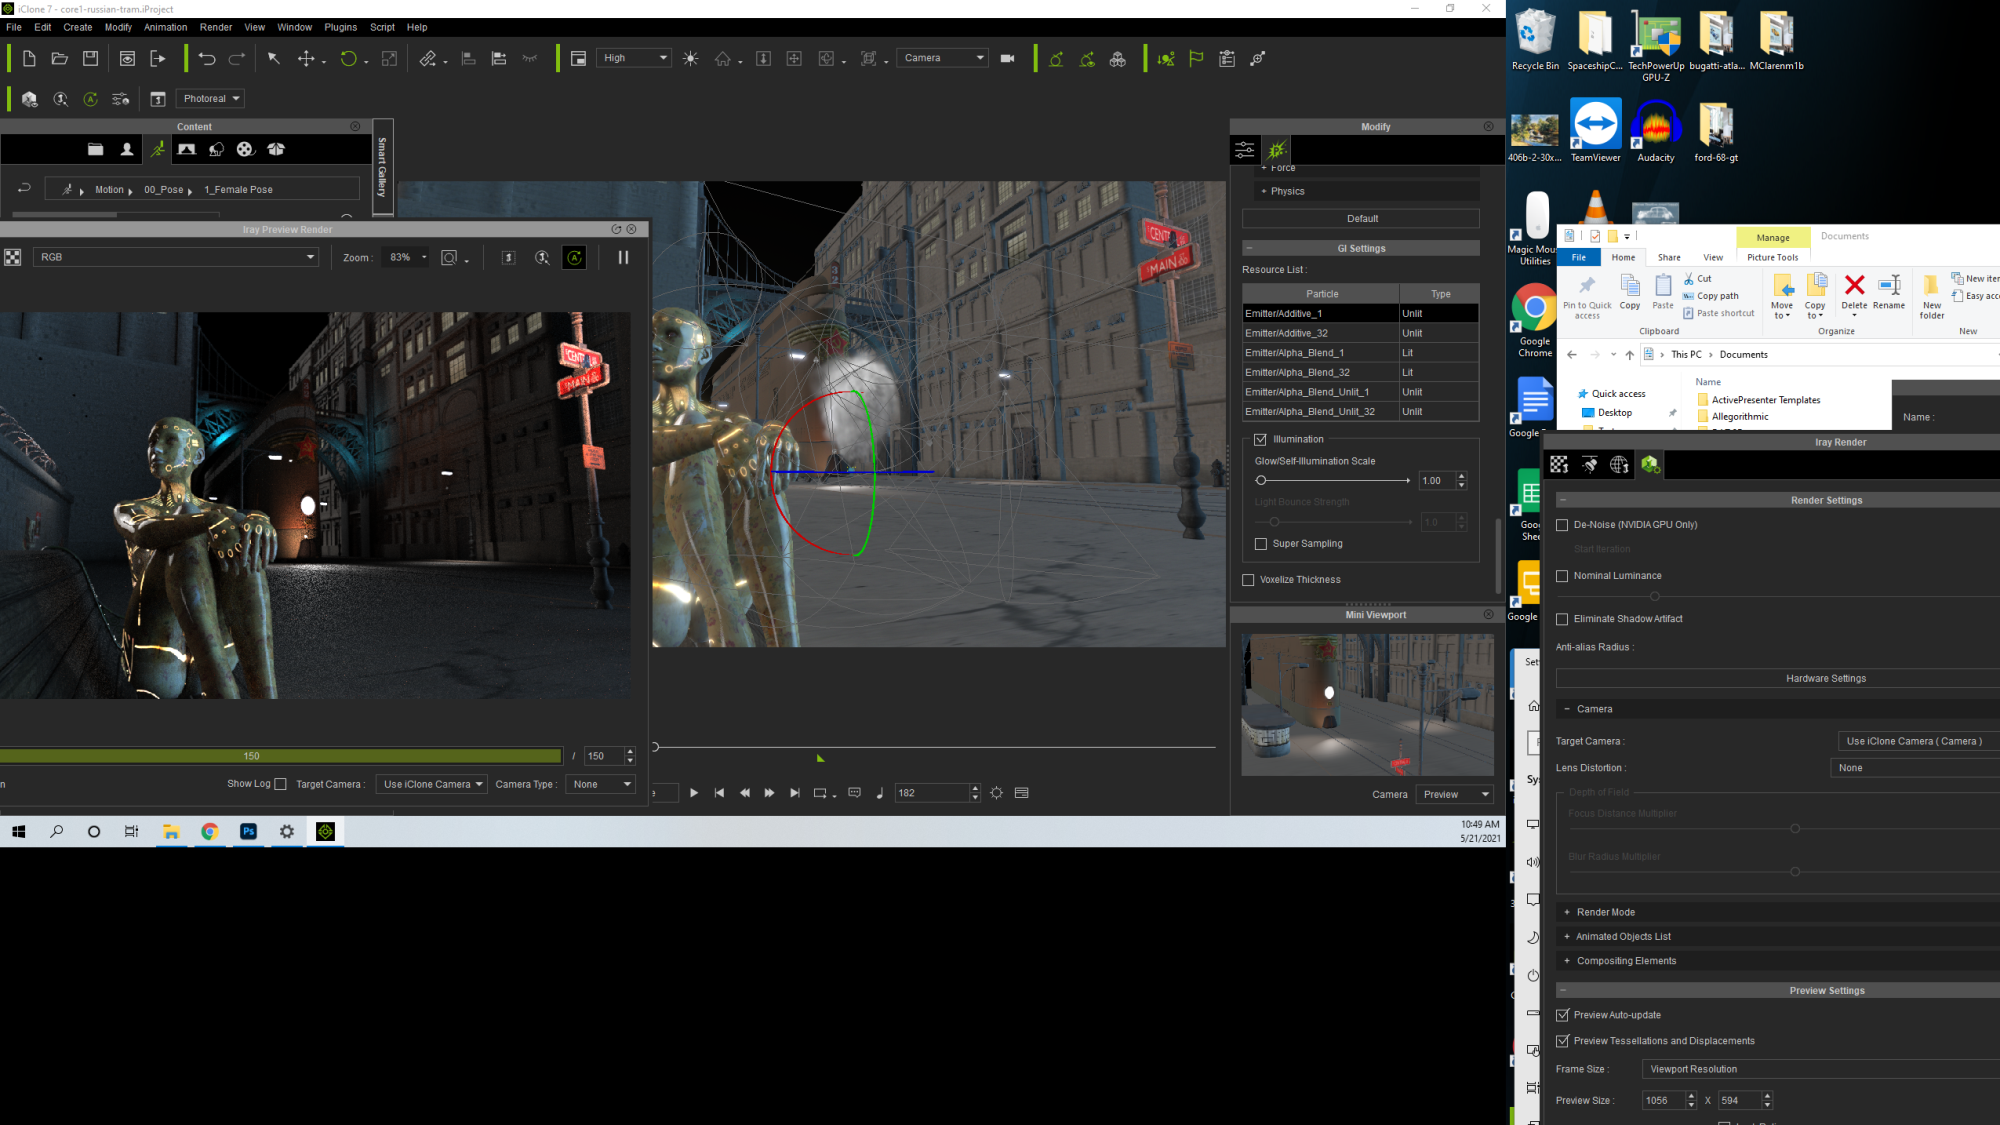The width and height of the screenshot is (2000, 1125).
Task: Click the Photoshop icon in the taskbar
Action: (248, 832)
